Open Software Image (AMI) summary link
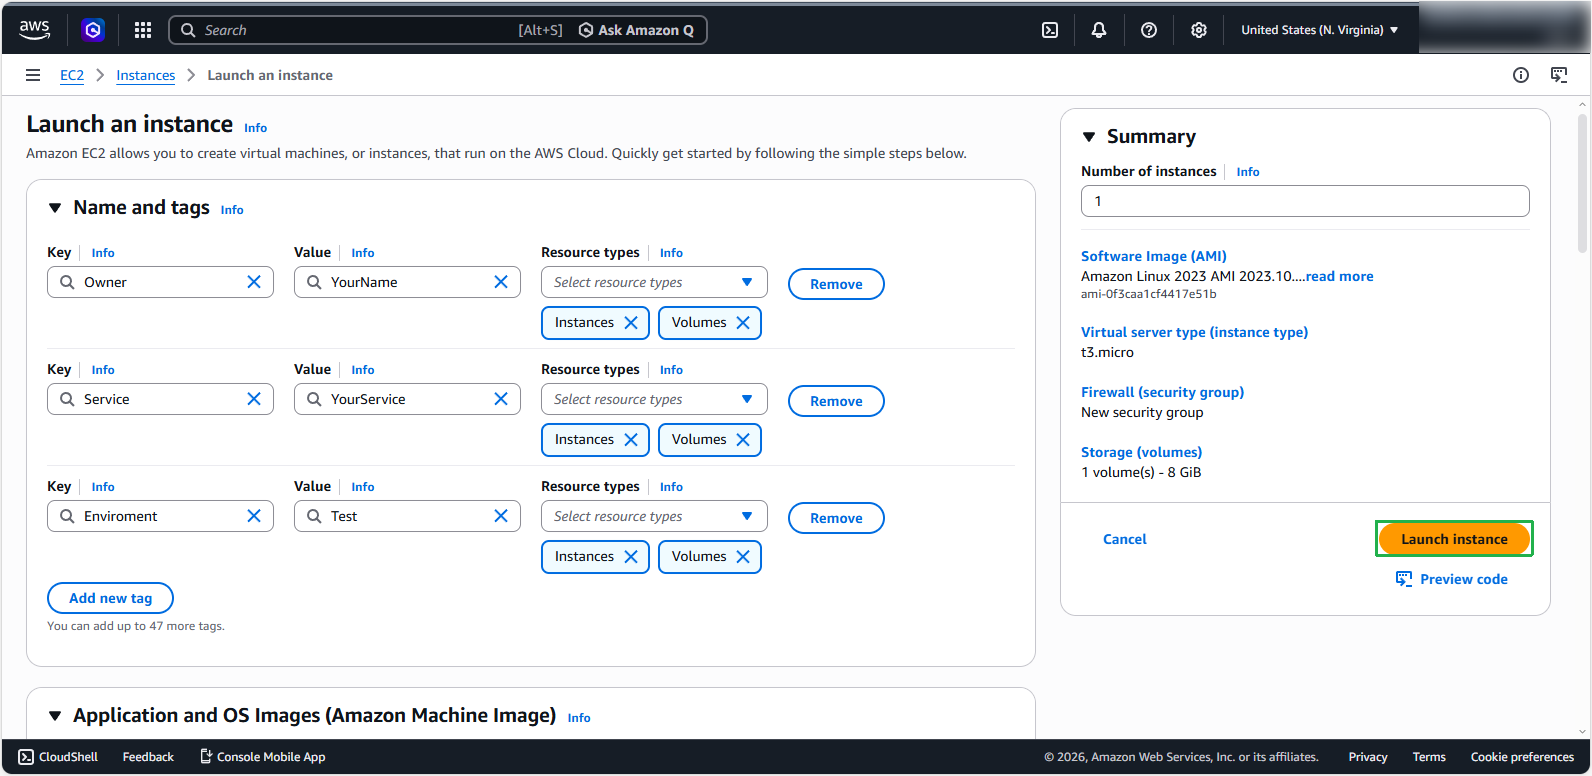Image resolution: width=1592 pixels, height=776 pixels. [x=1154, y=256]
